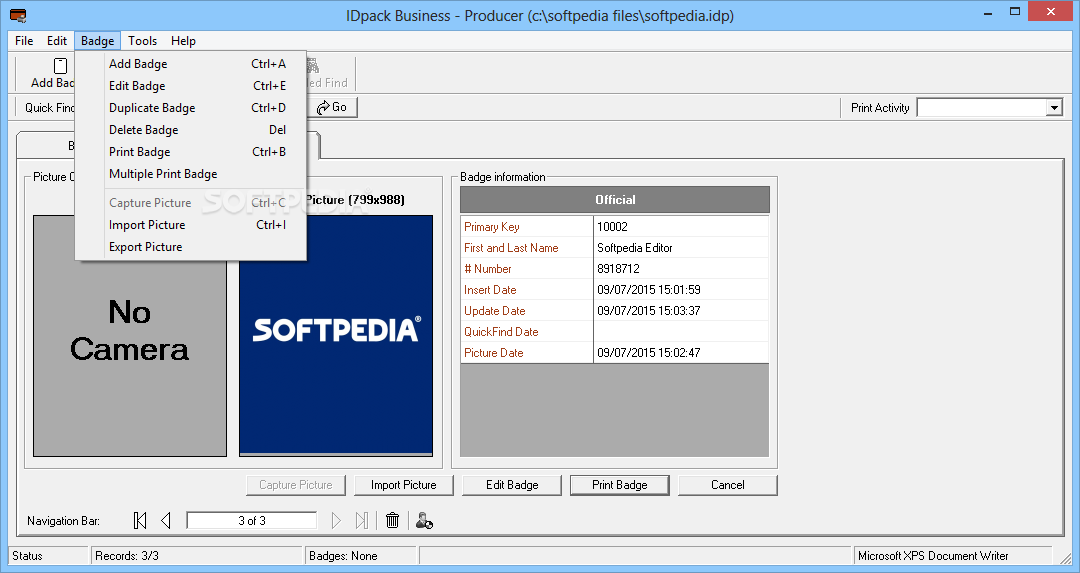Select Delete Badge menu entry
This screenshot has width=1080, height=573.
(191, 130)
